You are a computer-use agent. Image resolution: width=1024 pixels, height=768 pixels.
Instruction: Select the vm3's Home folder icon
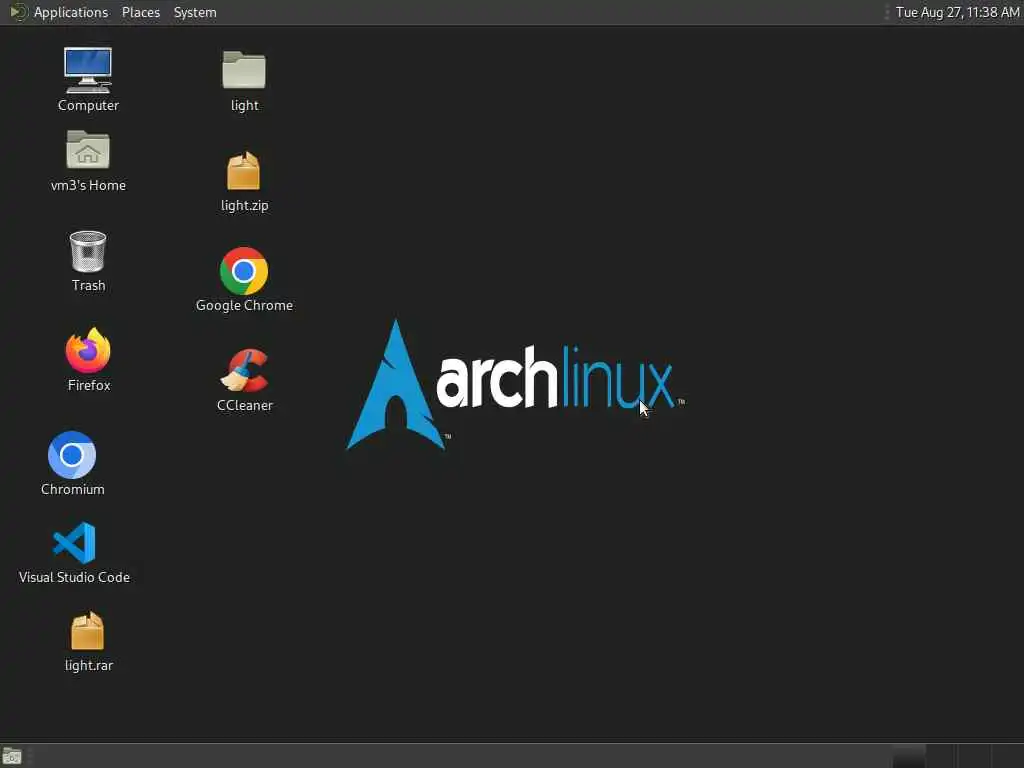point(88,150)
